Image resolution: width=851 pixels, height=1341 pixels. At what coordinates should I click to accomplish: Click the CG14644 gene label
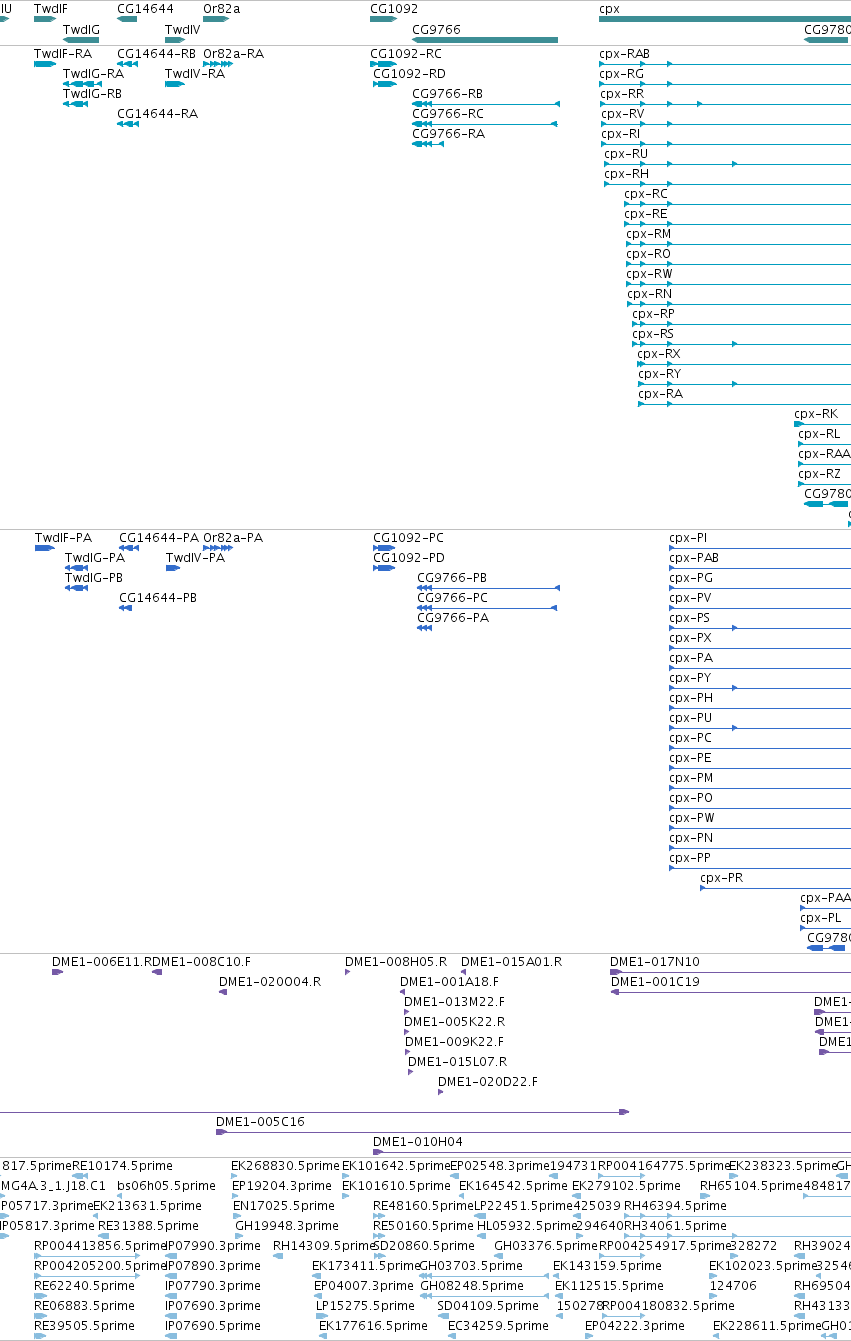point(145,9)
